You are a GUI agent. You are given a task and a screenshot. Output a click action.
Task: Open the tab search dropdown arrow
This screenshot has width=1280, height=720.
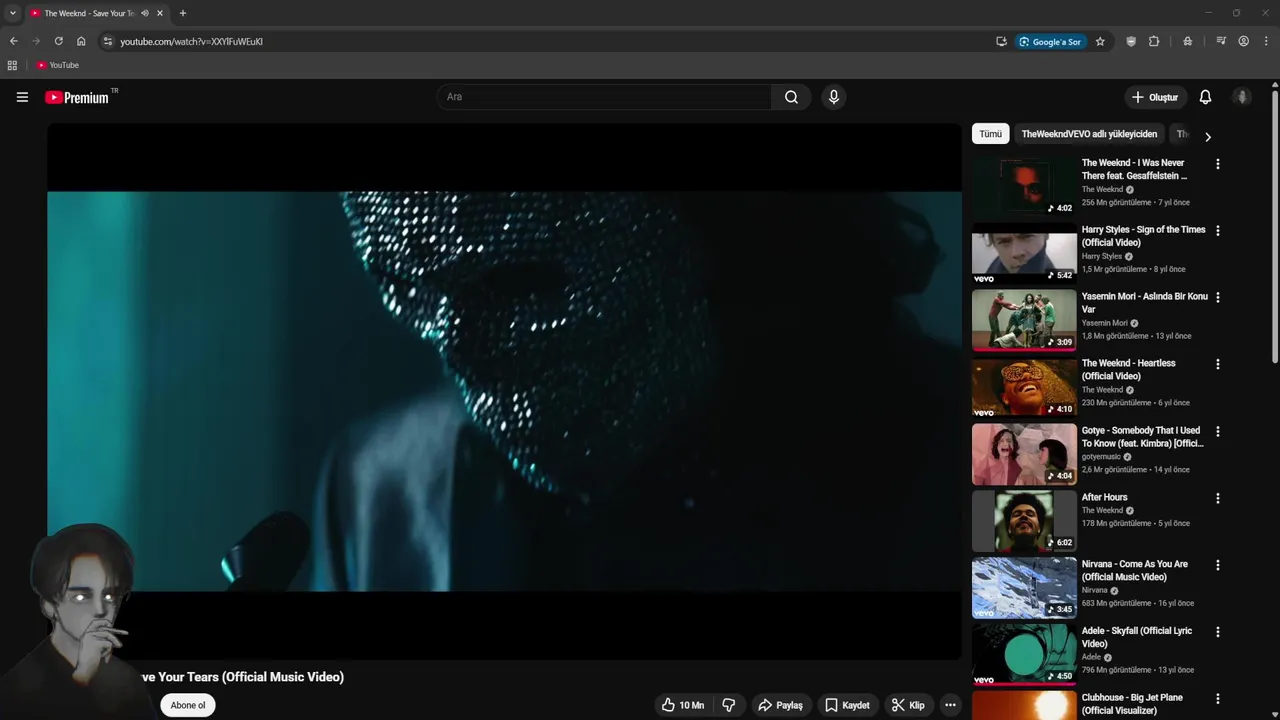click(x=12, y=13)
